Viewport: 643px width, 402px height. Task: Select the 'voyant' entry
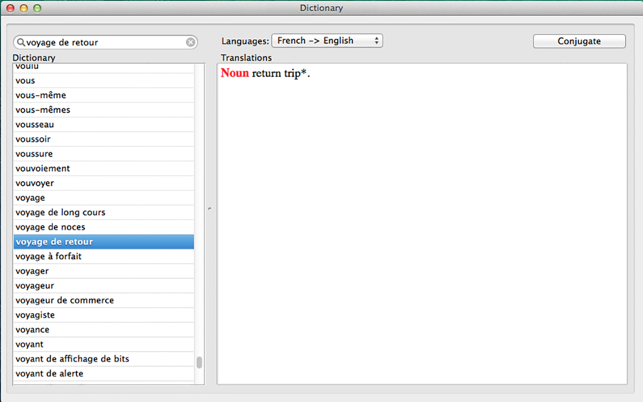coord(104,344)
